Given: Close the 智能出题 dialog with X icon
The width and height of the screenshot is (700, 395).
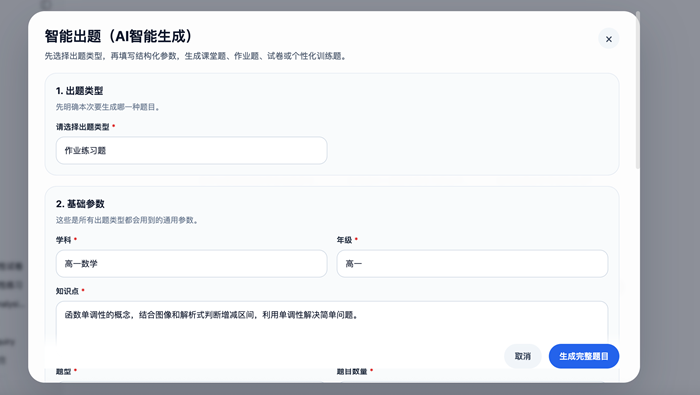Looking at the screenshot, I should 608,39.
